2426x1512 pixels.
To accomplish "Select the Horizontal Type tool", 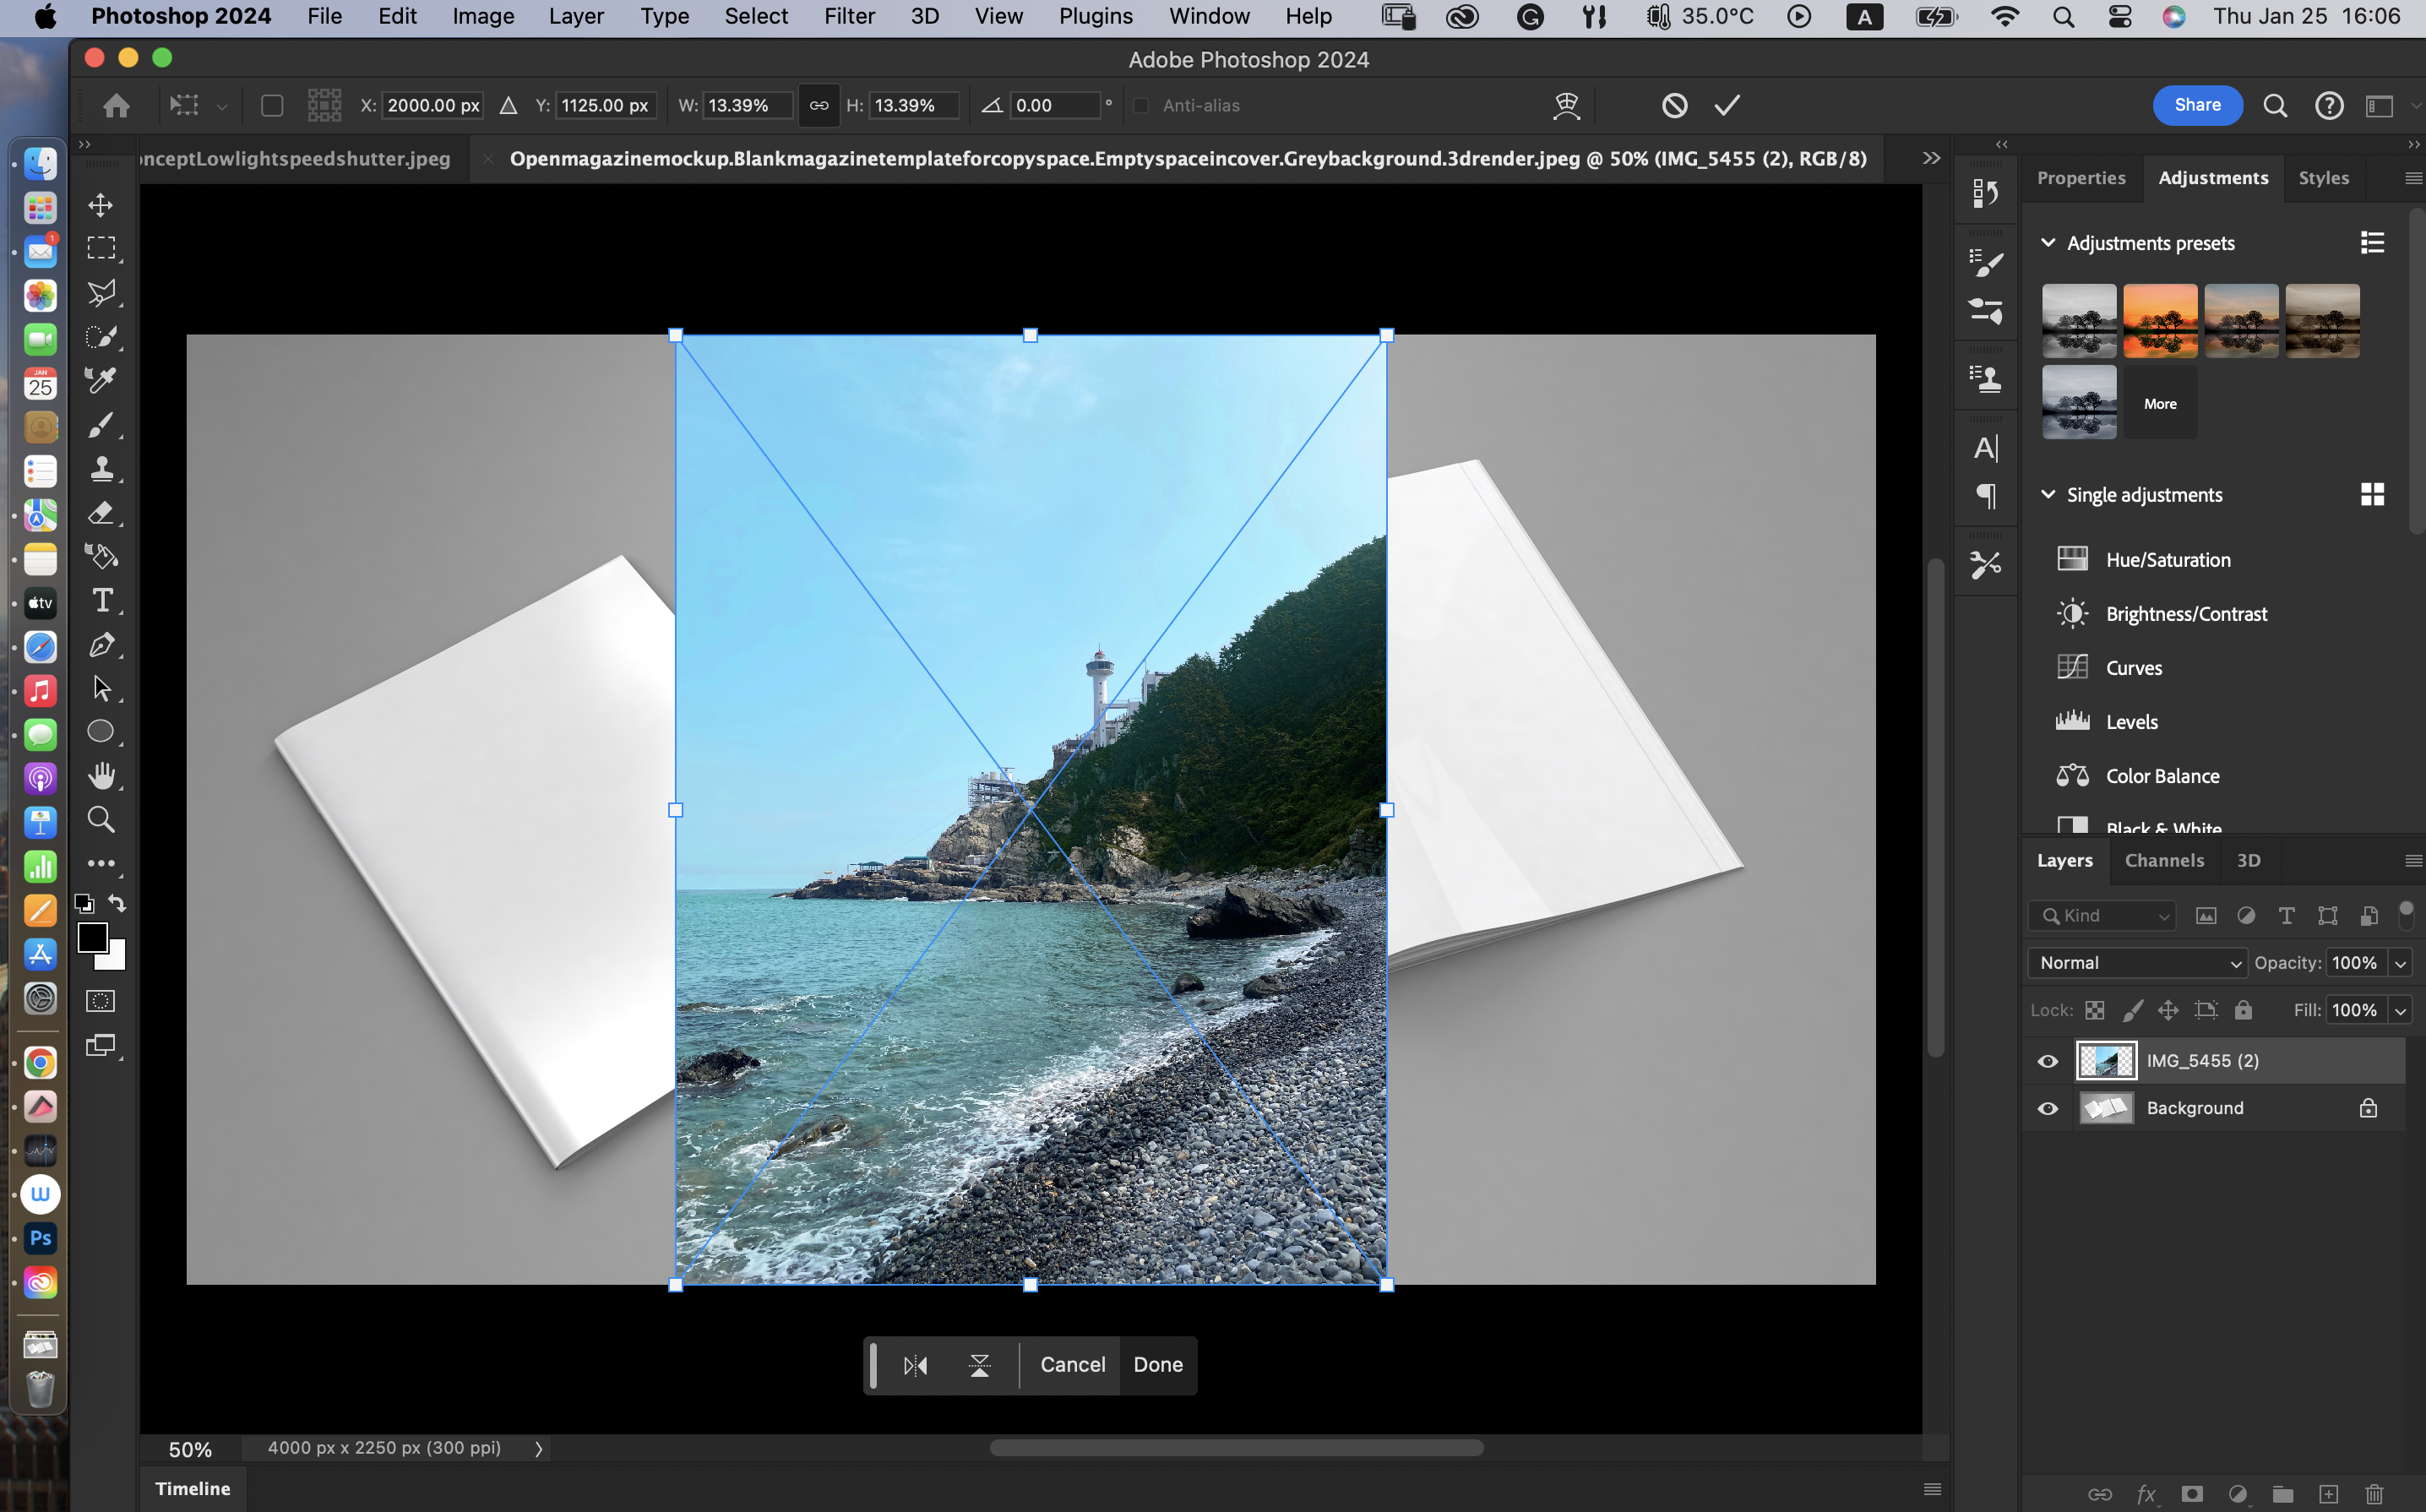I will pyautogui.click(x=101, y=600).
